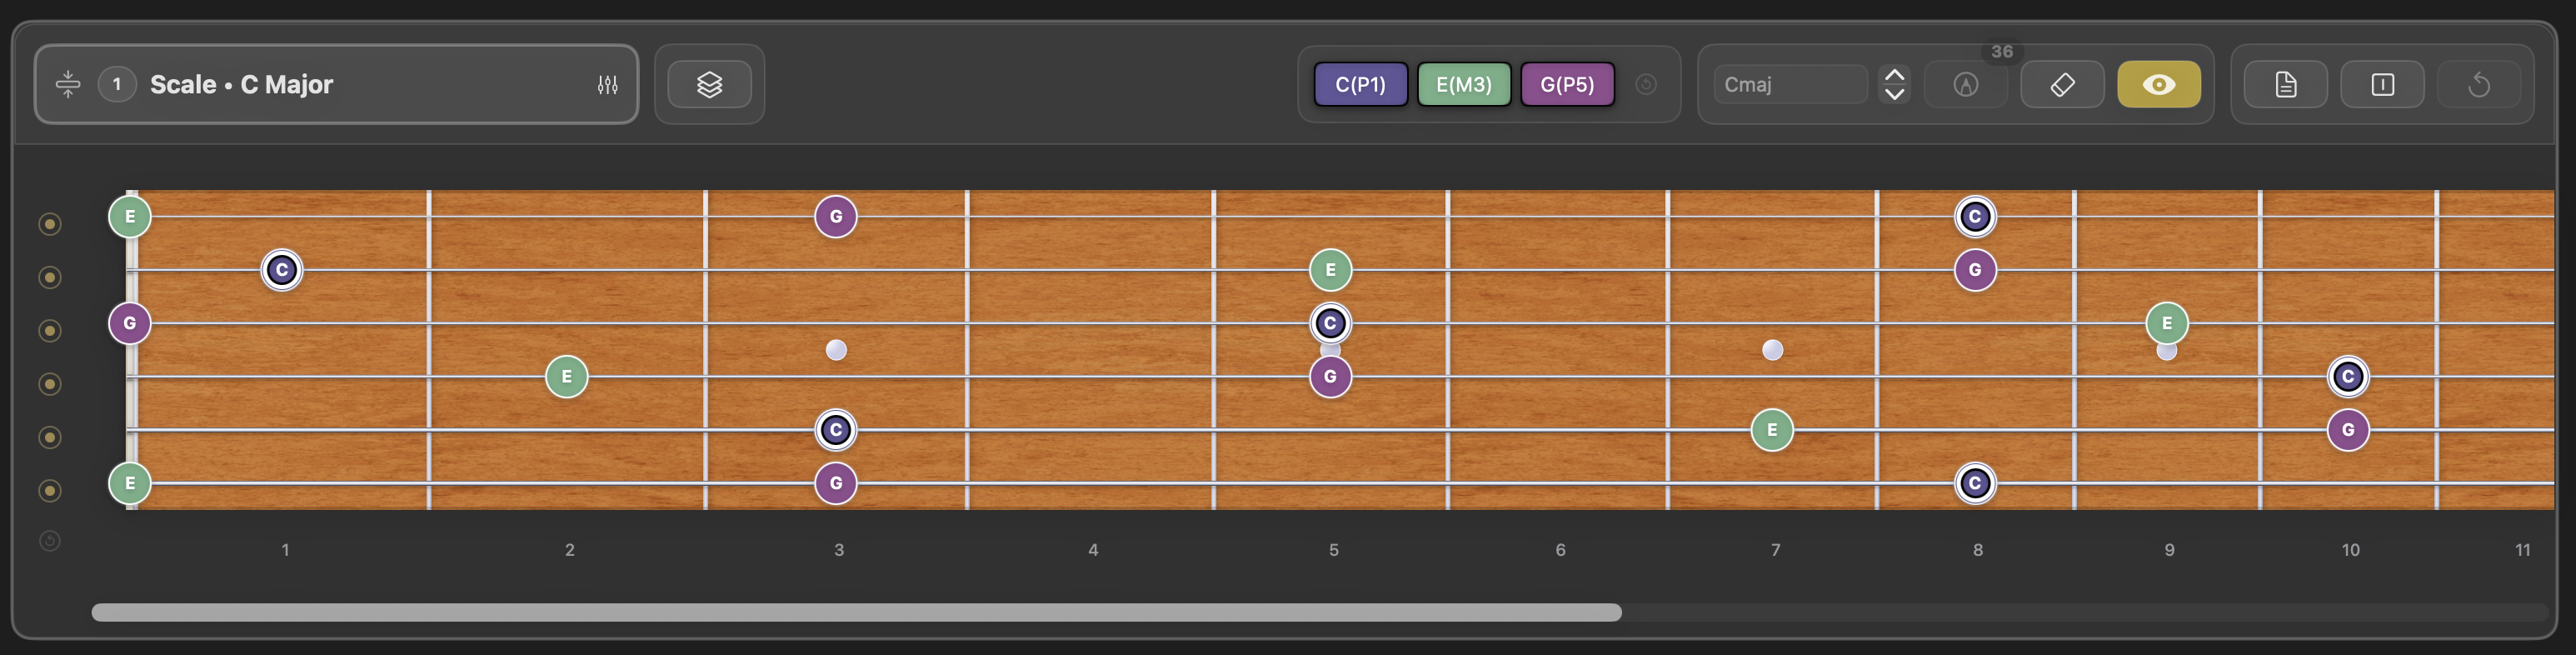Click the E note at fret 7, A string
This screenshot has height=655, width=2576.
1772,430
